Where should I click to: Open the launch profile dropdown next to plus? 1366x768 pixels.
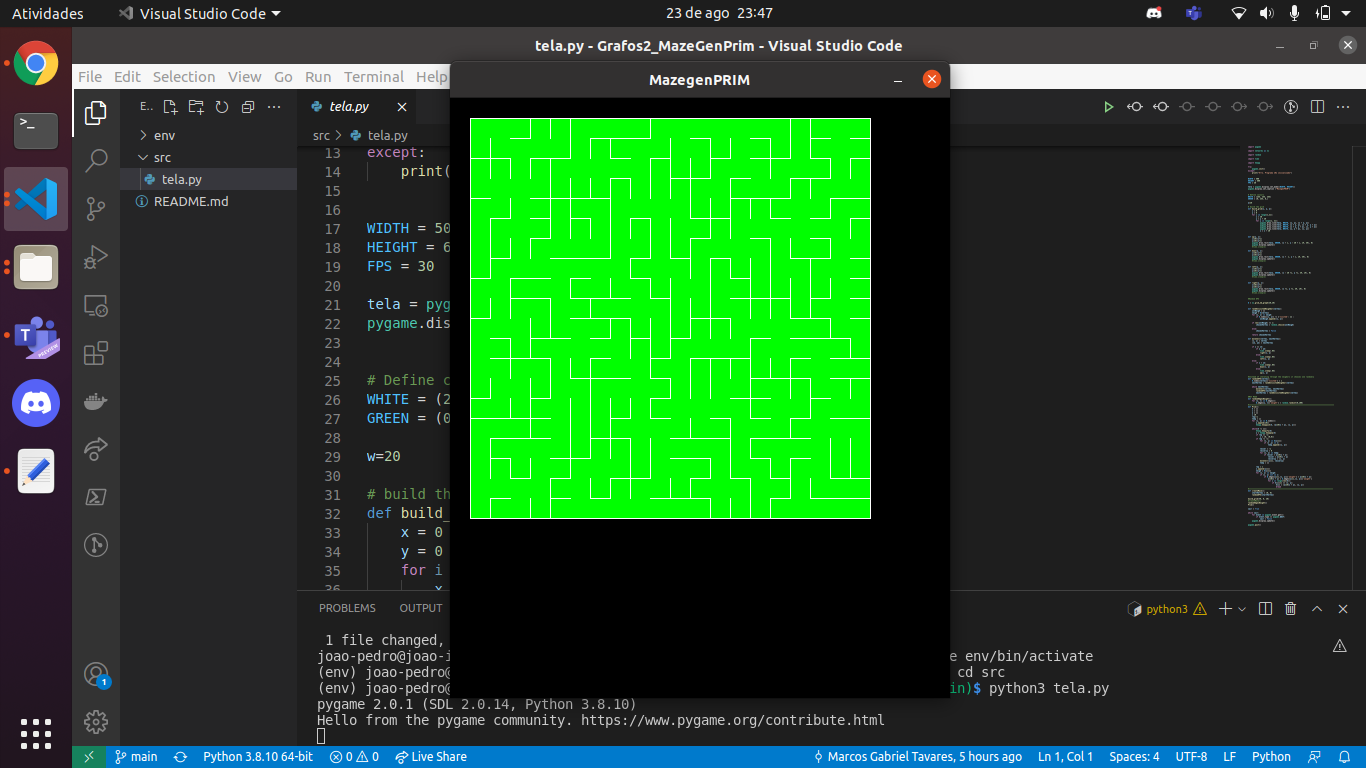tap(1242, 608)
